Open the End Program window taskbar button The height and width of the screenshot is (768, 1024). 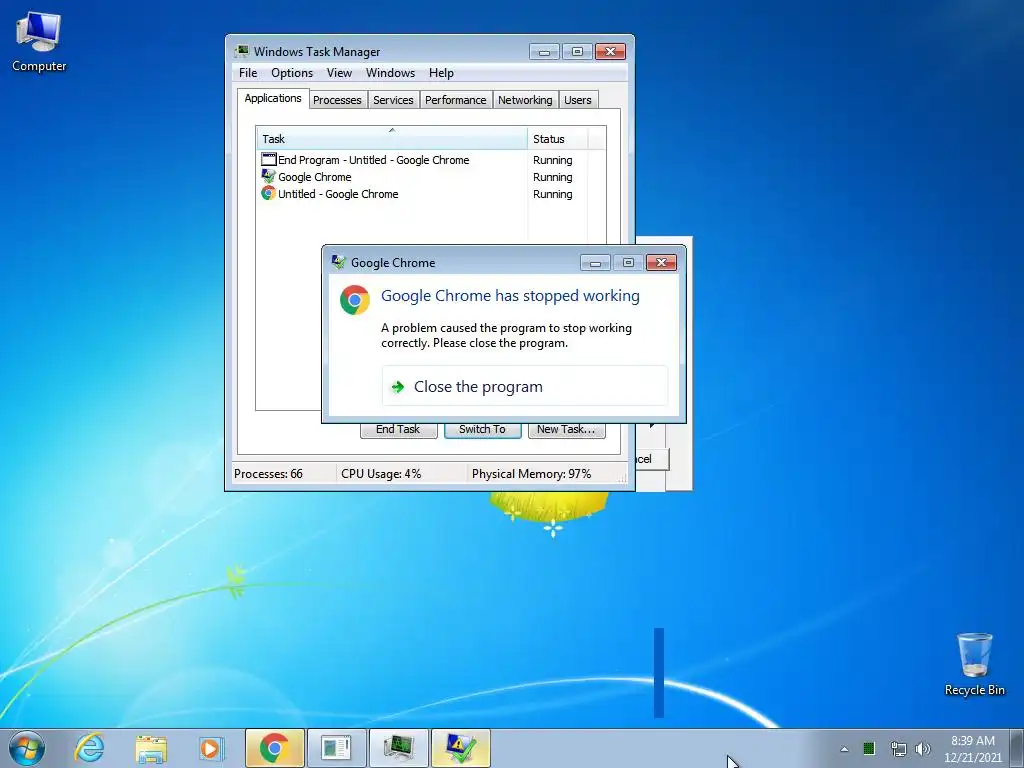point(336,748)
